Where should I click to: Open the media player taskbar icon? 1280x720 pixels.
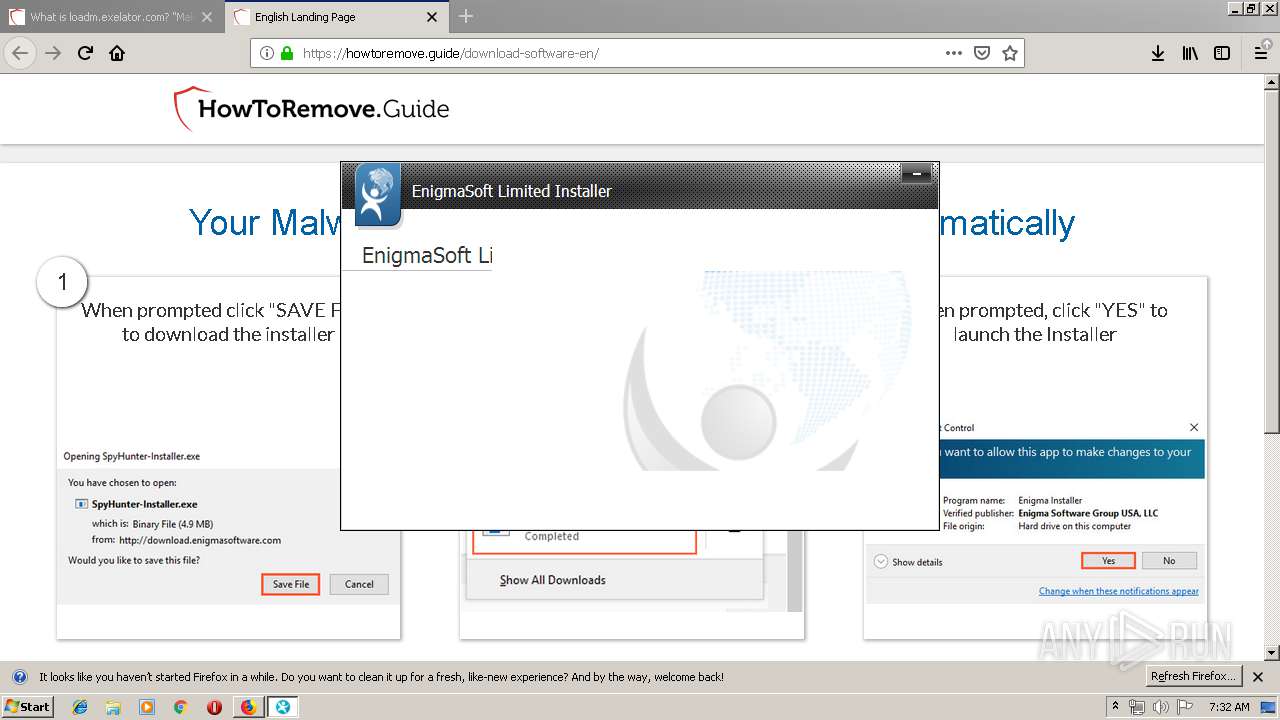[x=147, y=707]
